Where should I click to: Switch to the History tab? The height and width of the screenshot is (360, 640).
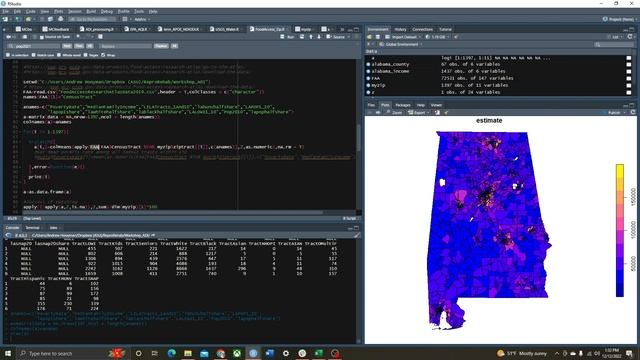pos(400,29)
